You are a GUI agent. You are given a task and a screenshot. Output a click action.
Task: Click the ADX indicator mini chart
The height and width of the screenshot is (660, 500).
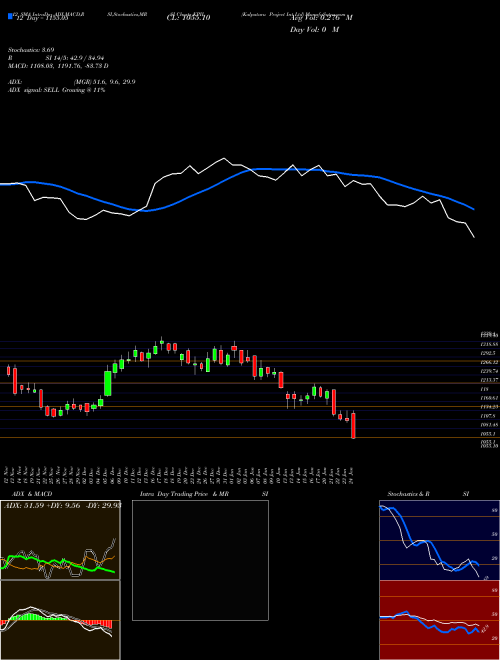pyautogui.click(x=60, y=540)
